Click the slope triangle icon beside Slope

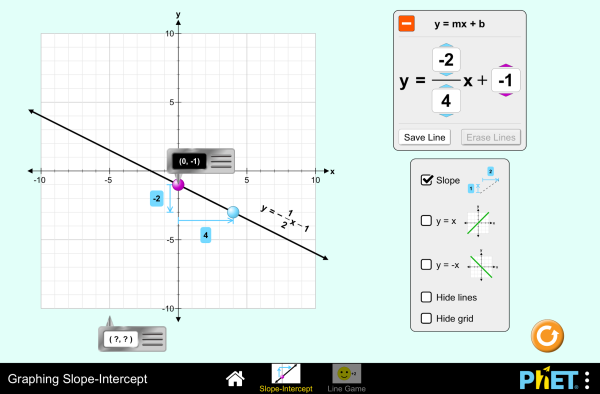click(483, 180)
